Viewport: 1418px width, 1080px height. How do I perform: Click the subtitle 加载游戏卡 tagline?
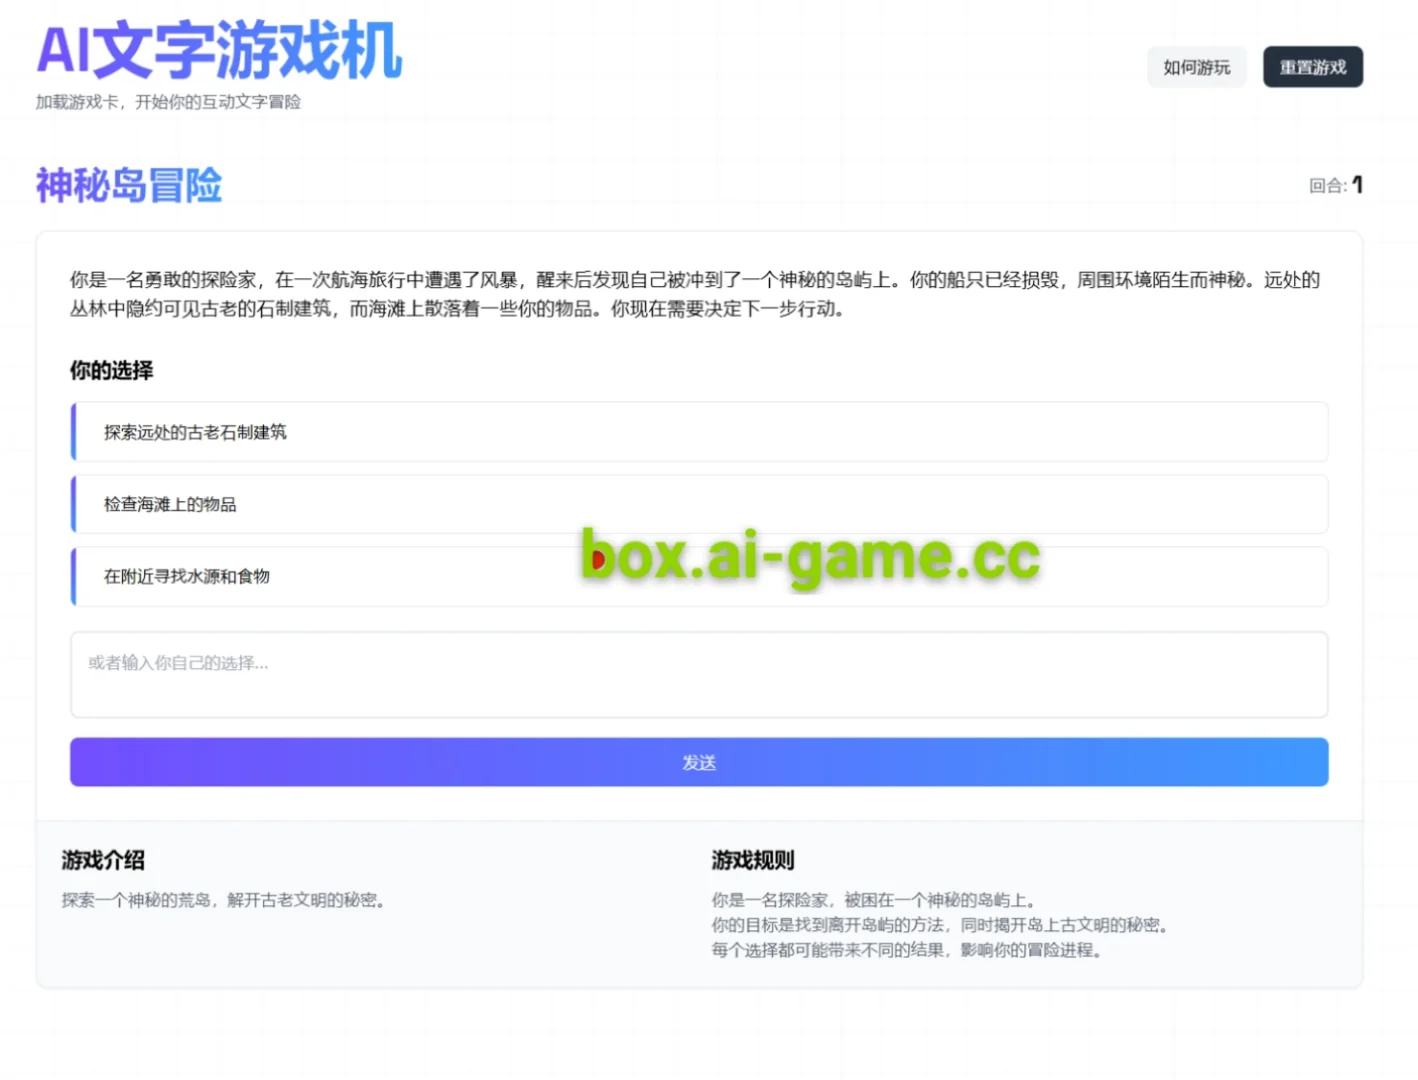pos(170,102)
